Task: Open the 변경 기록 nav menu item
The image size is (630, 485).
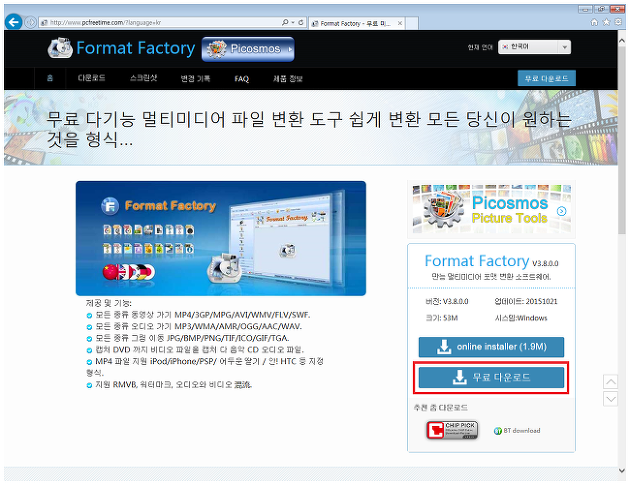Action: coord(195,79)
